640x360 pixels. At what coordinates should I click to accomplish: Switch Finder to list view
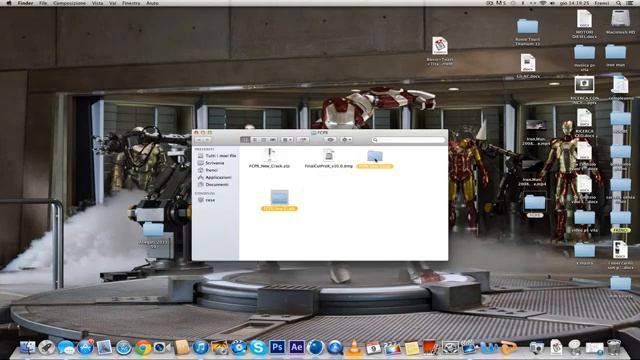point(254,140)
